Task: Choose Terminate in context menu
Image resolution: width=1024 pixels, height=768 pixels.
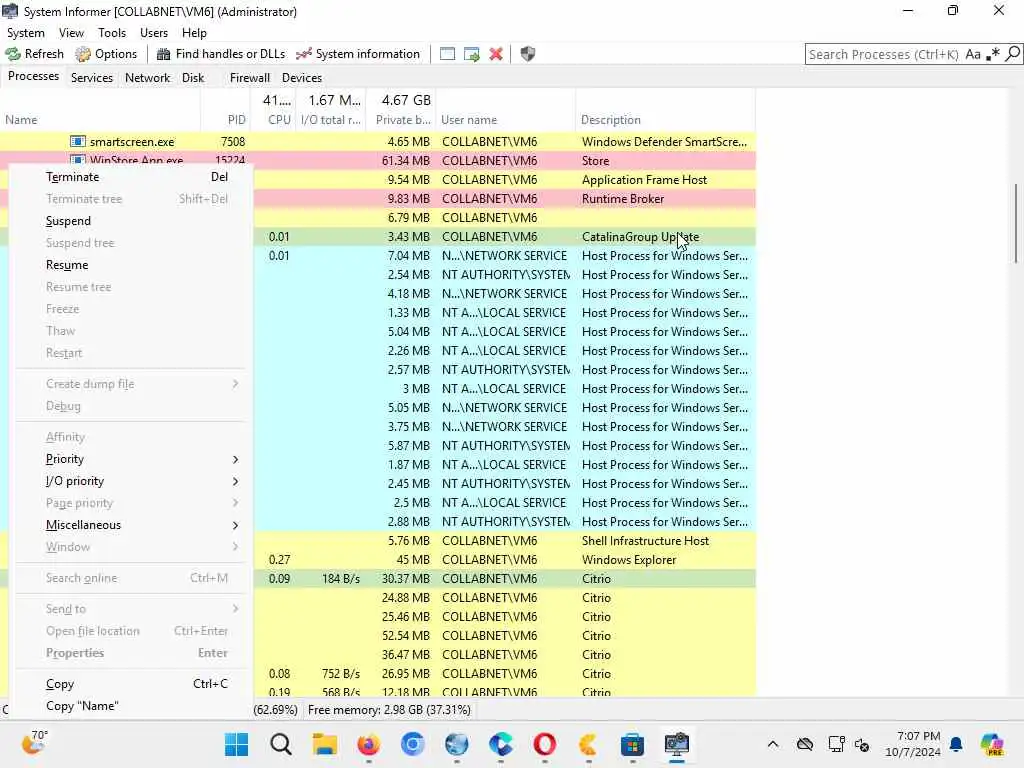Action: (131, 177)
